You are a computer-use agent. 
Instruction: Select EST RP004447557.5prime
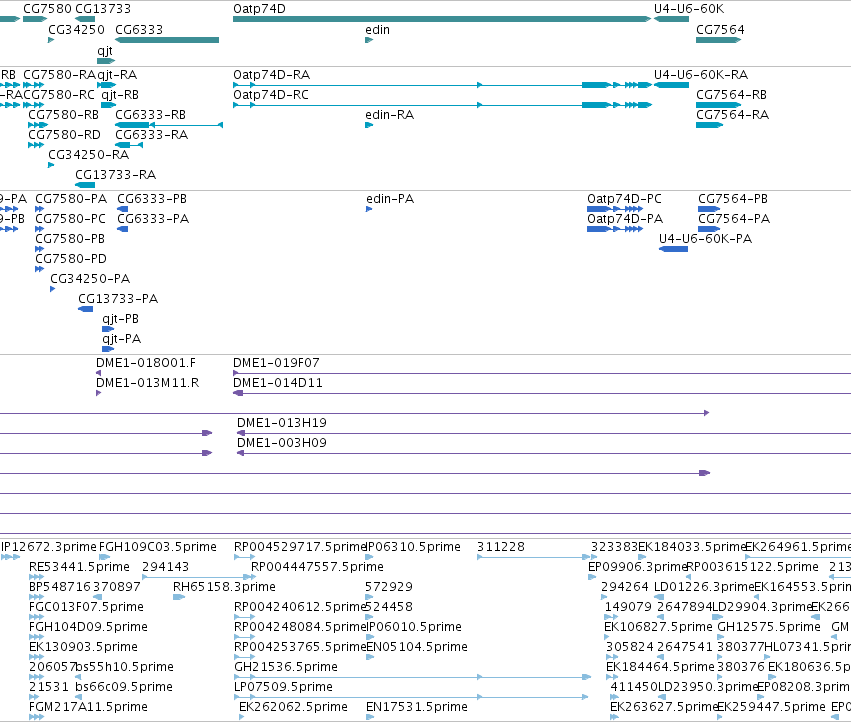coord(255,577)
